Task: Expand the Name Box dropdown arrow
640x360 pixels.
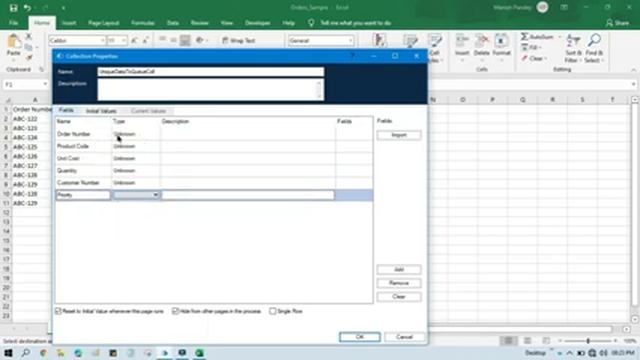Action: point(45,84)
